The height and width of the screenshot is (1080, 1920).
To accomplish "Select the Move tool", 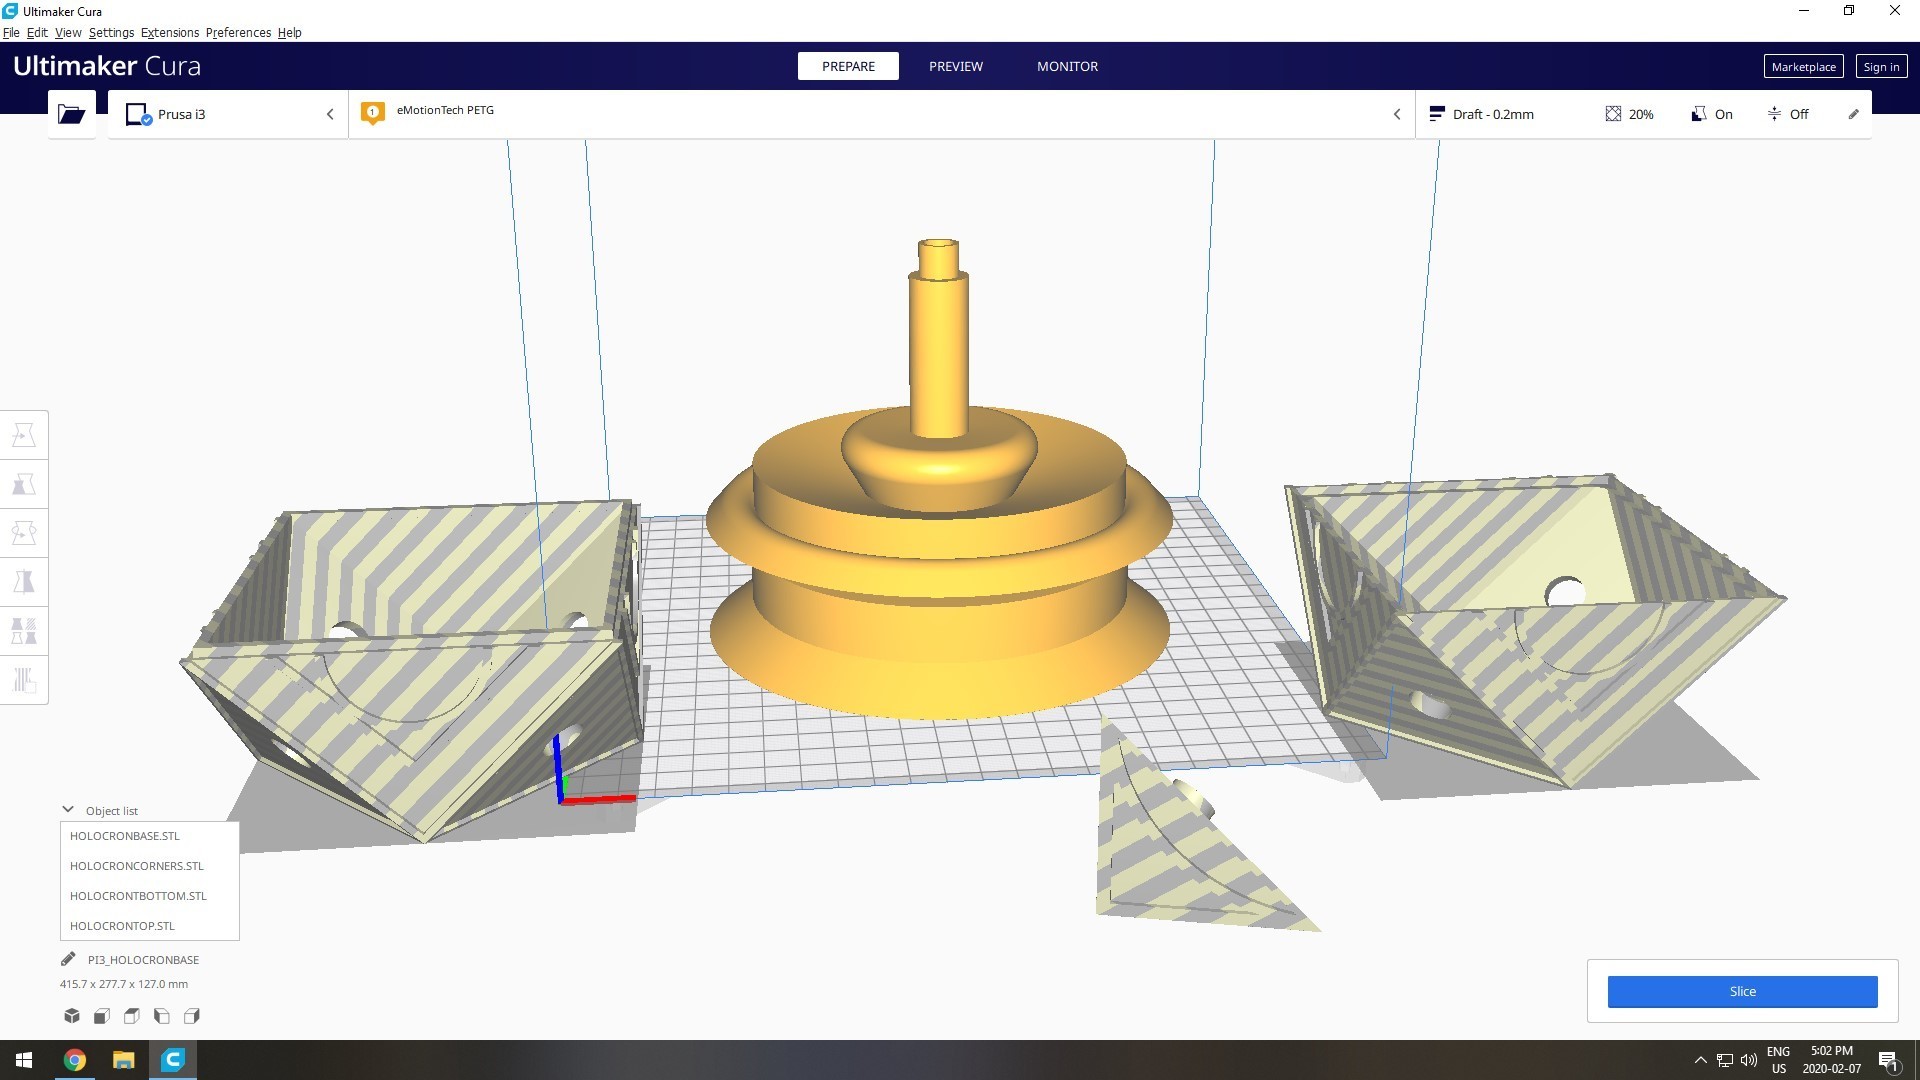I will (24, 435).
